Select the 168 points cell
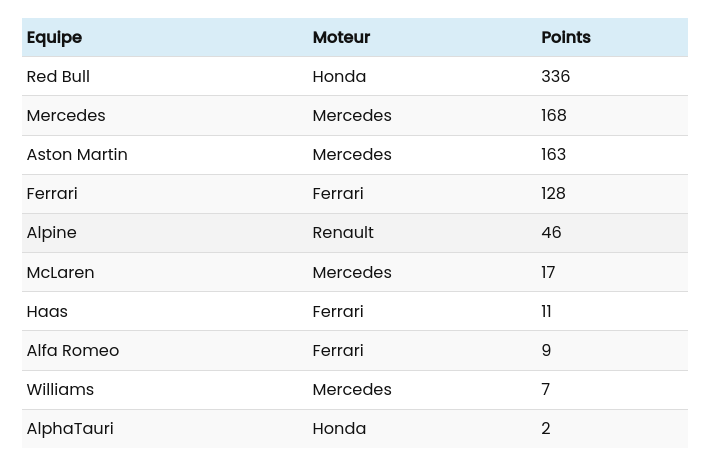This screenshot has height=455, width=702. (x=554, y=115)
